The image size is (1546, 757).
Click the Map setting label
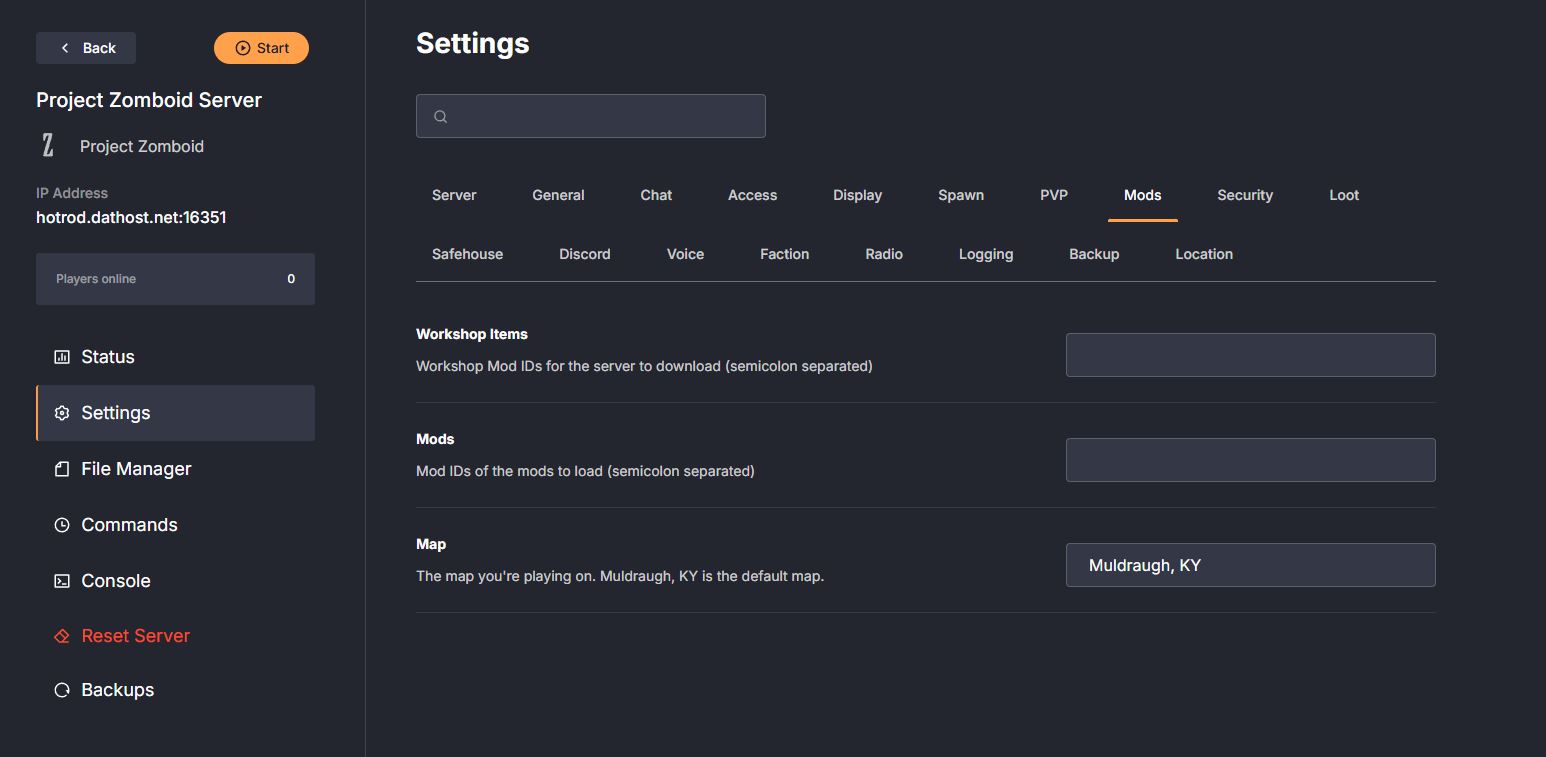coord(431,544)
